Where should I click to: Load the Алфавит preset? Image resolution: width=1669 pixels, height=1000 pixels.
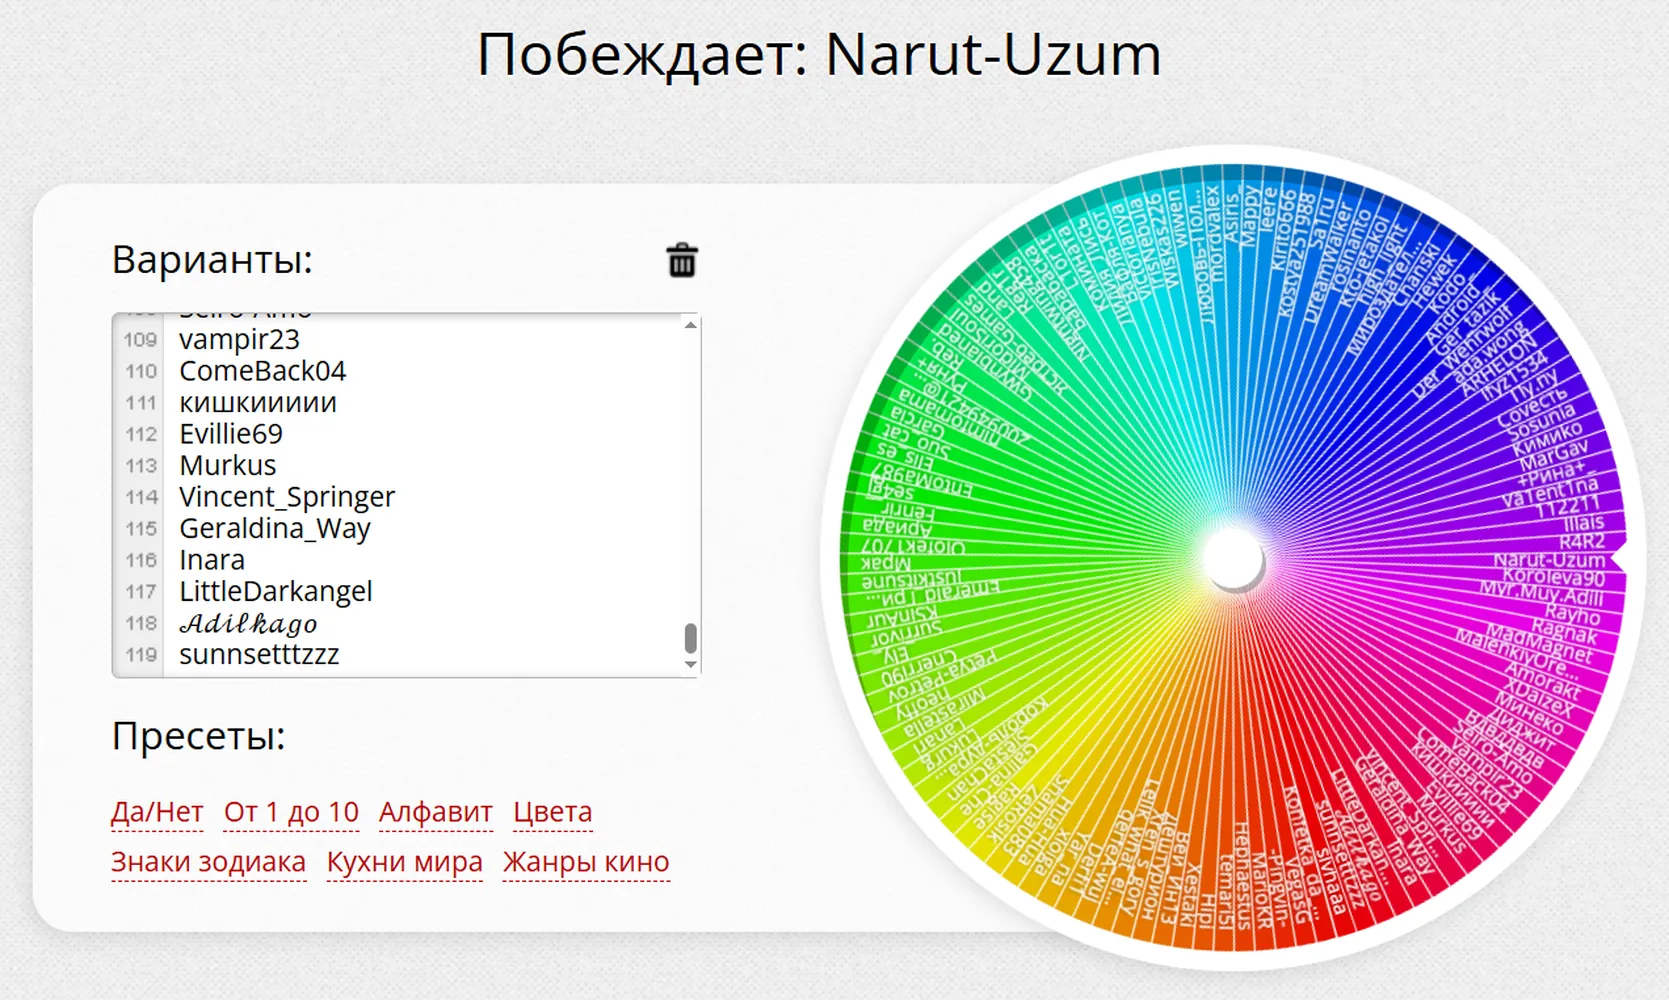[x=436, y=812]
